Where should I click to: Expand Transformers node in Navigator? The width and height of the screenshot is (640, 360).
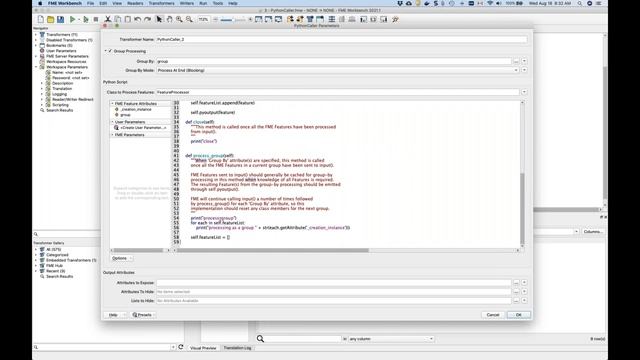(36, 35)
